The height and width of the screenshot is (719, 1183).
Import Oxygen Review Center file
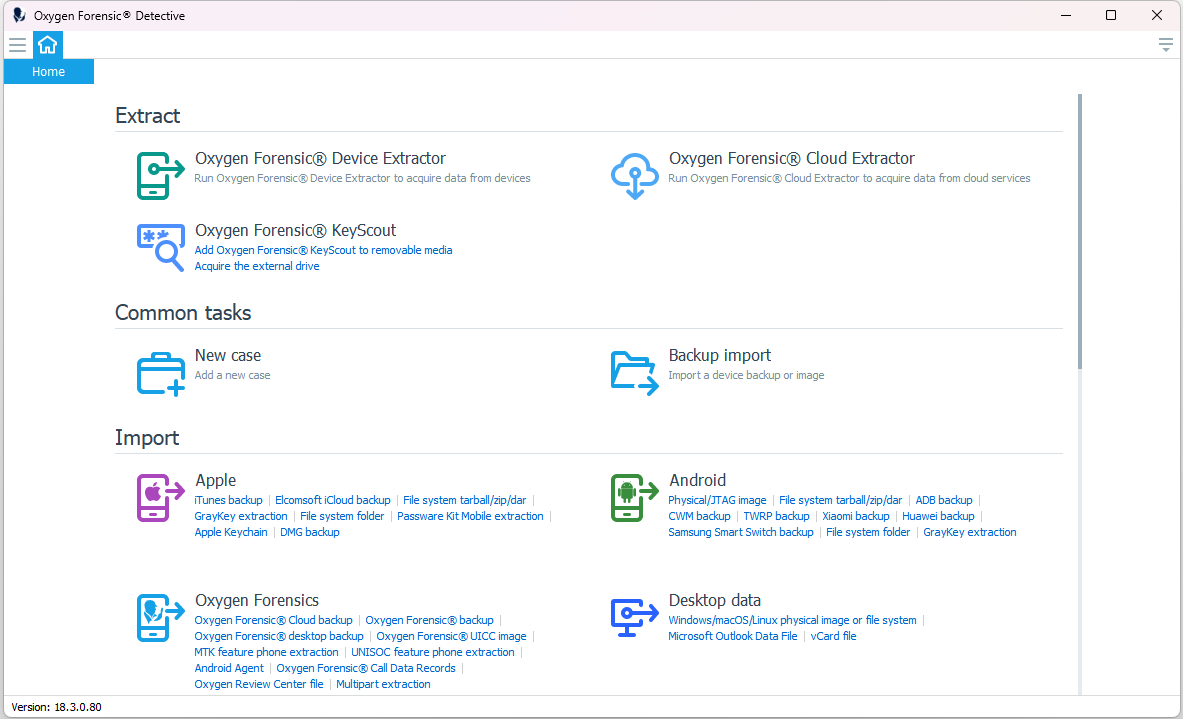click(x=259, y=684)
